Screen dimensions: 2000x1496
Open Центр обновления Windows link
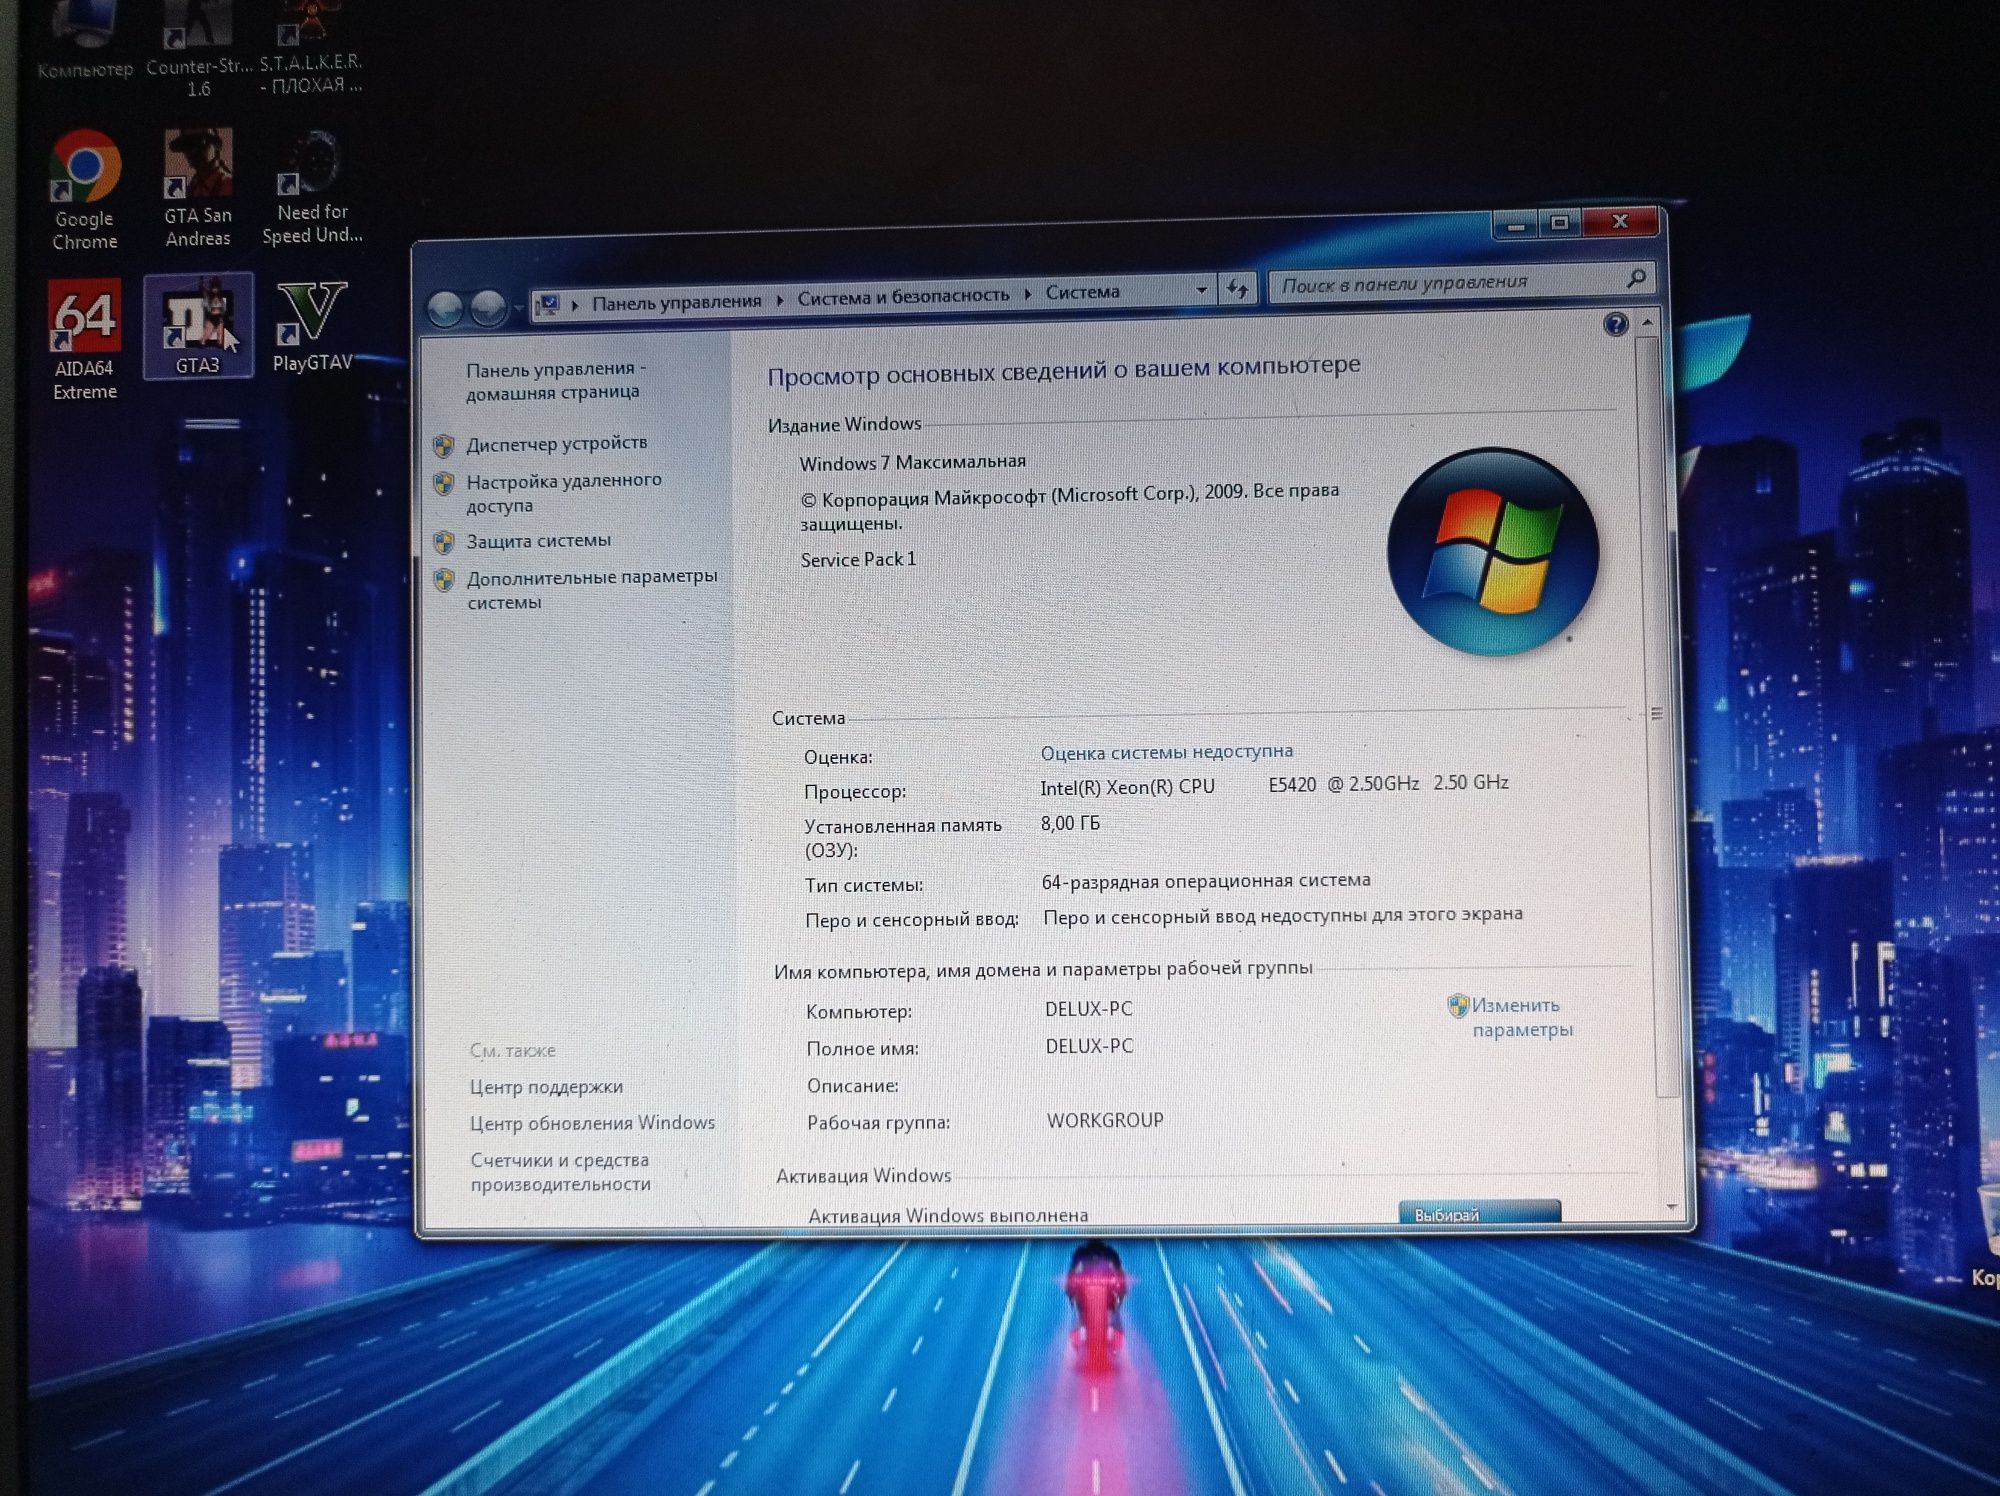coord(592,1123)
